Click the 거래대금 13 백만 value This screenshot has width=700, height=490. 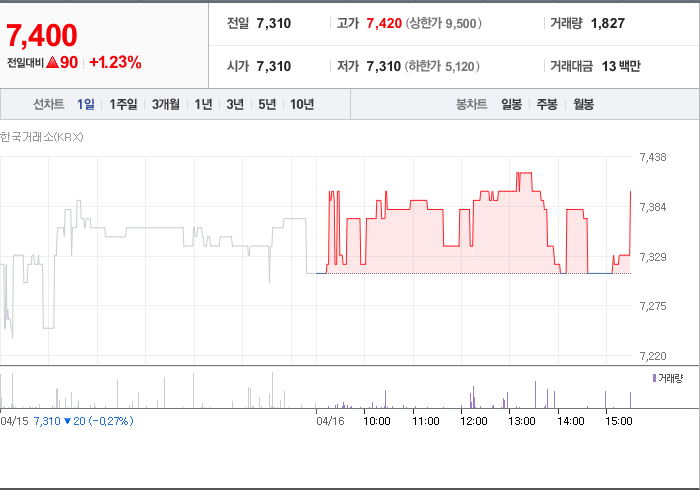[621, 66]
